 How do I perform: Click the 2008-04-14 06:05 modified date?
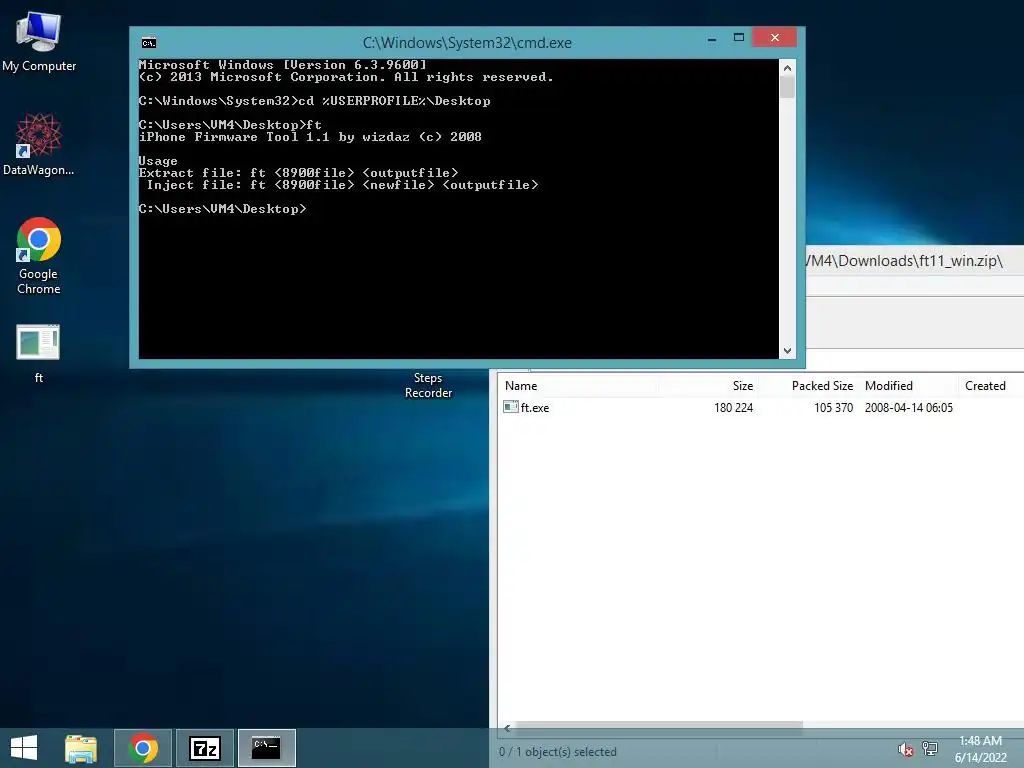point(908,408)
